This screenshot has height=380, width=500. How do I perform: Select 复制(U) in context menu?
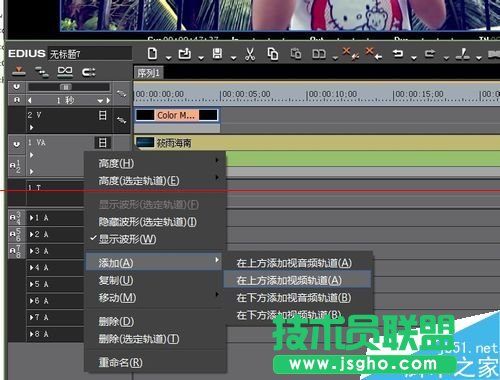155,280
